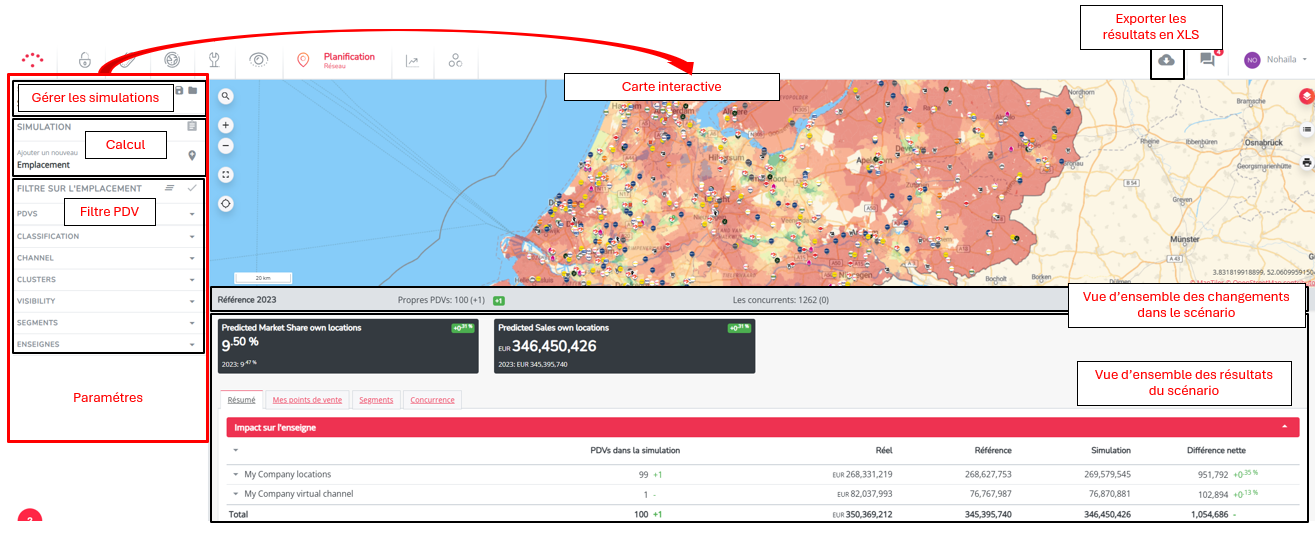
Task: Open the wrench tools module icon
Action: point(213,60)
